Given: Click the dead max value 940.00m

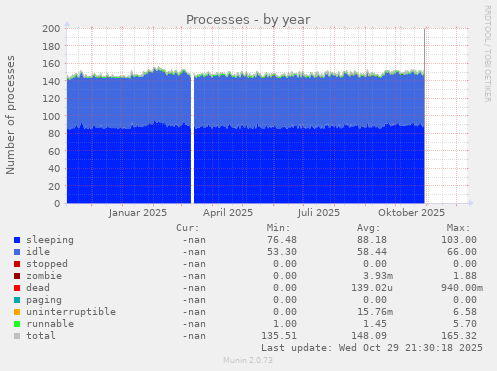Looking at the screenshot, I should click(462, 288).
